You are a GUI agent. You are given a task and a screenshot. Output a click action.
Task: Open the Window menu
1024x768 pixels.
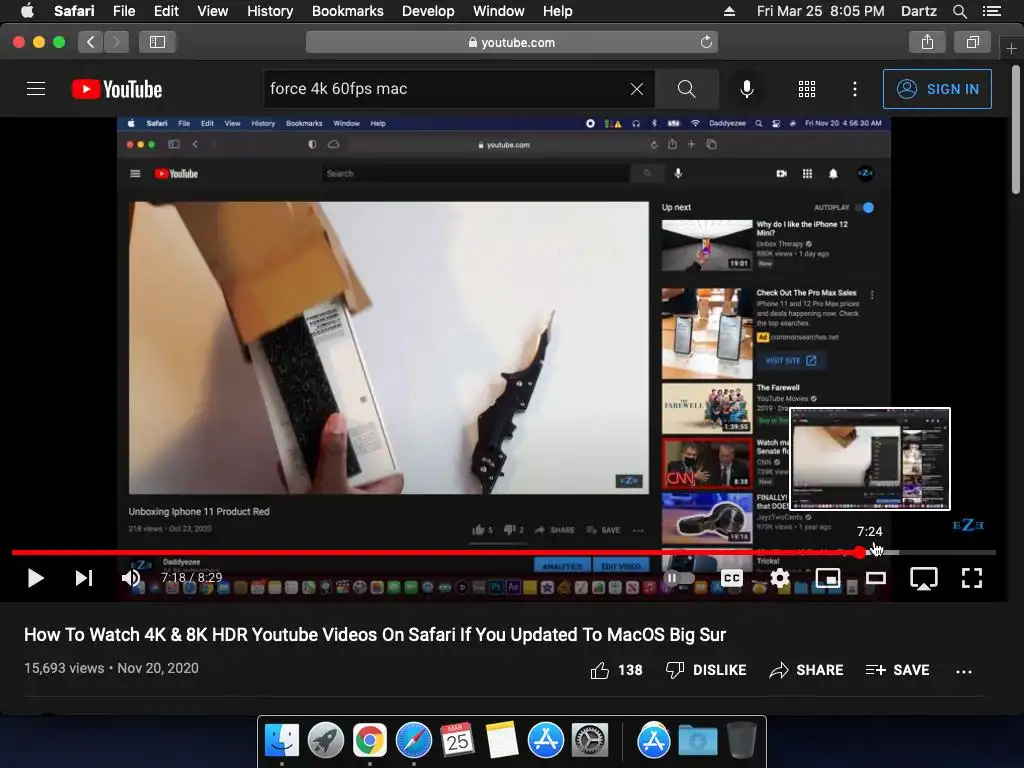coord(498,11)
